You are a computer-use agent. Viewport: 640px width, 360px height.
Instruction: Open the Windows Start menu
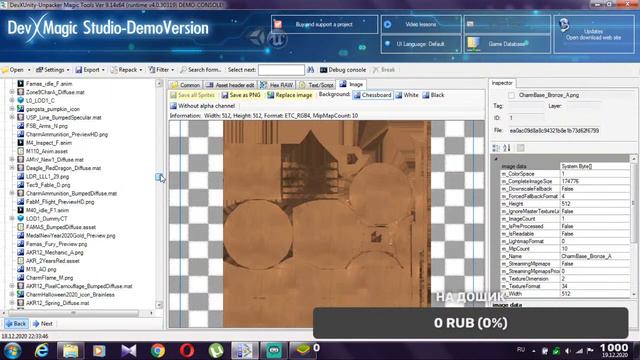(12, 351)
